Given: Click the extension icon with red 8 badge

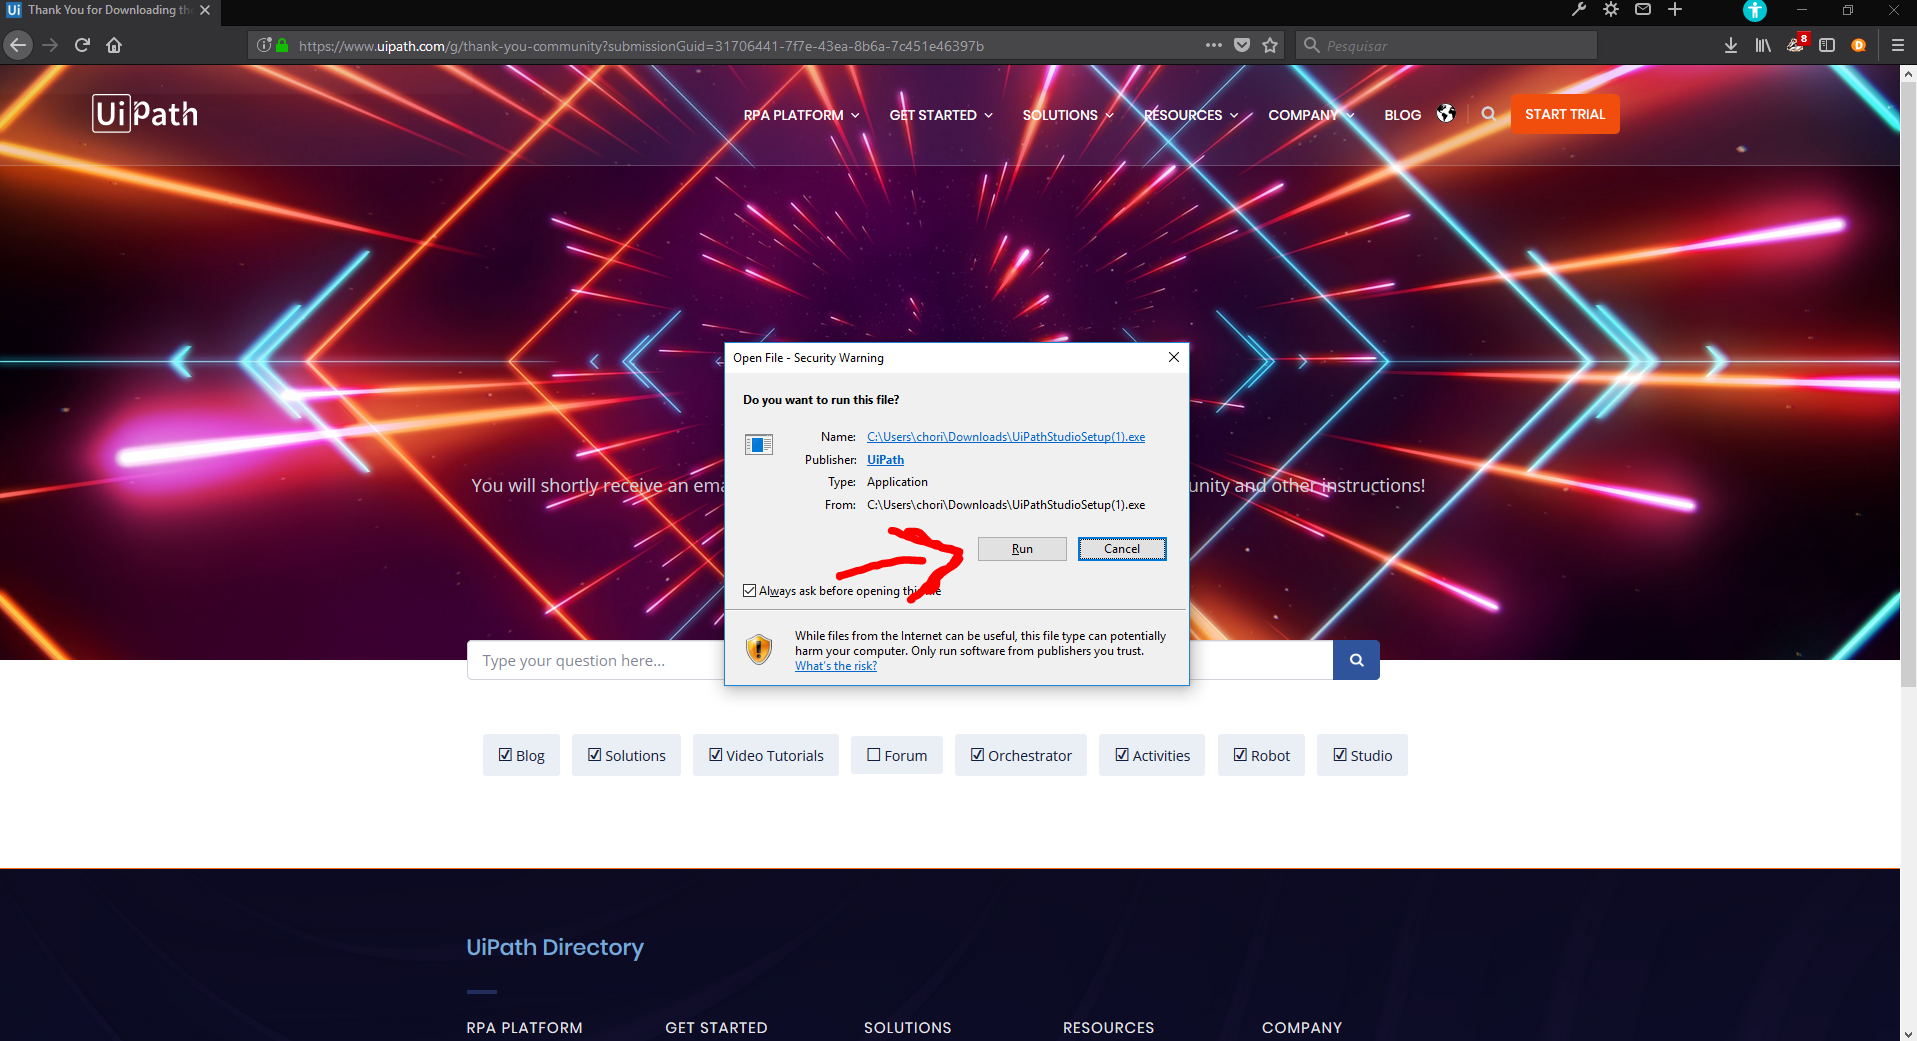Looking at the screenshot, I should [1797, 44].
